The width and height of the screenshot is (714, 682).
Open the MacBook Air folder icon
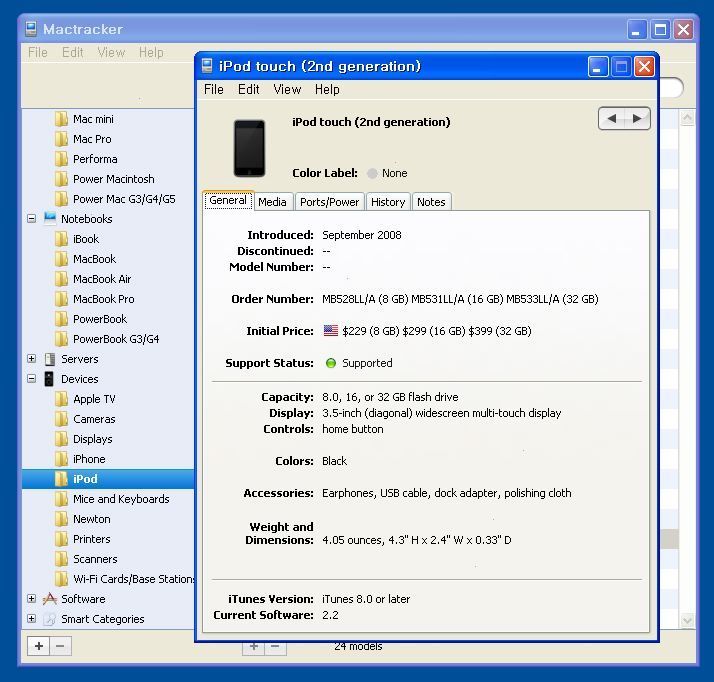point(61,279)
